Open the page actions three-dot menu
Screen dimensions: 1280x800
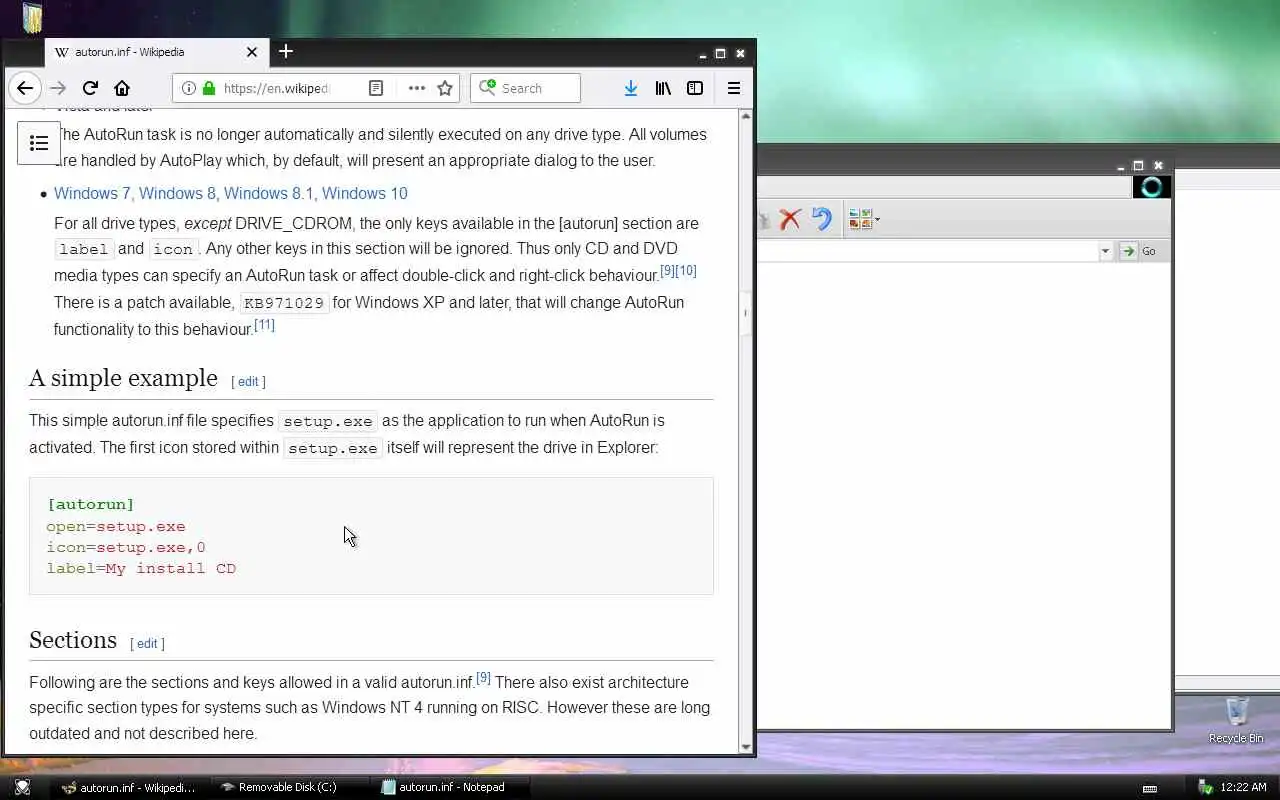click(x=417, y=88)
